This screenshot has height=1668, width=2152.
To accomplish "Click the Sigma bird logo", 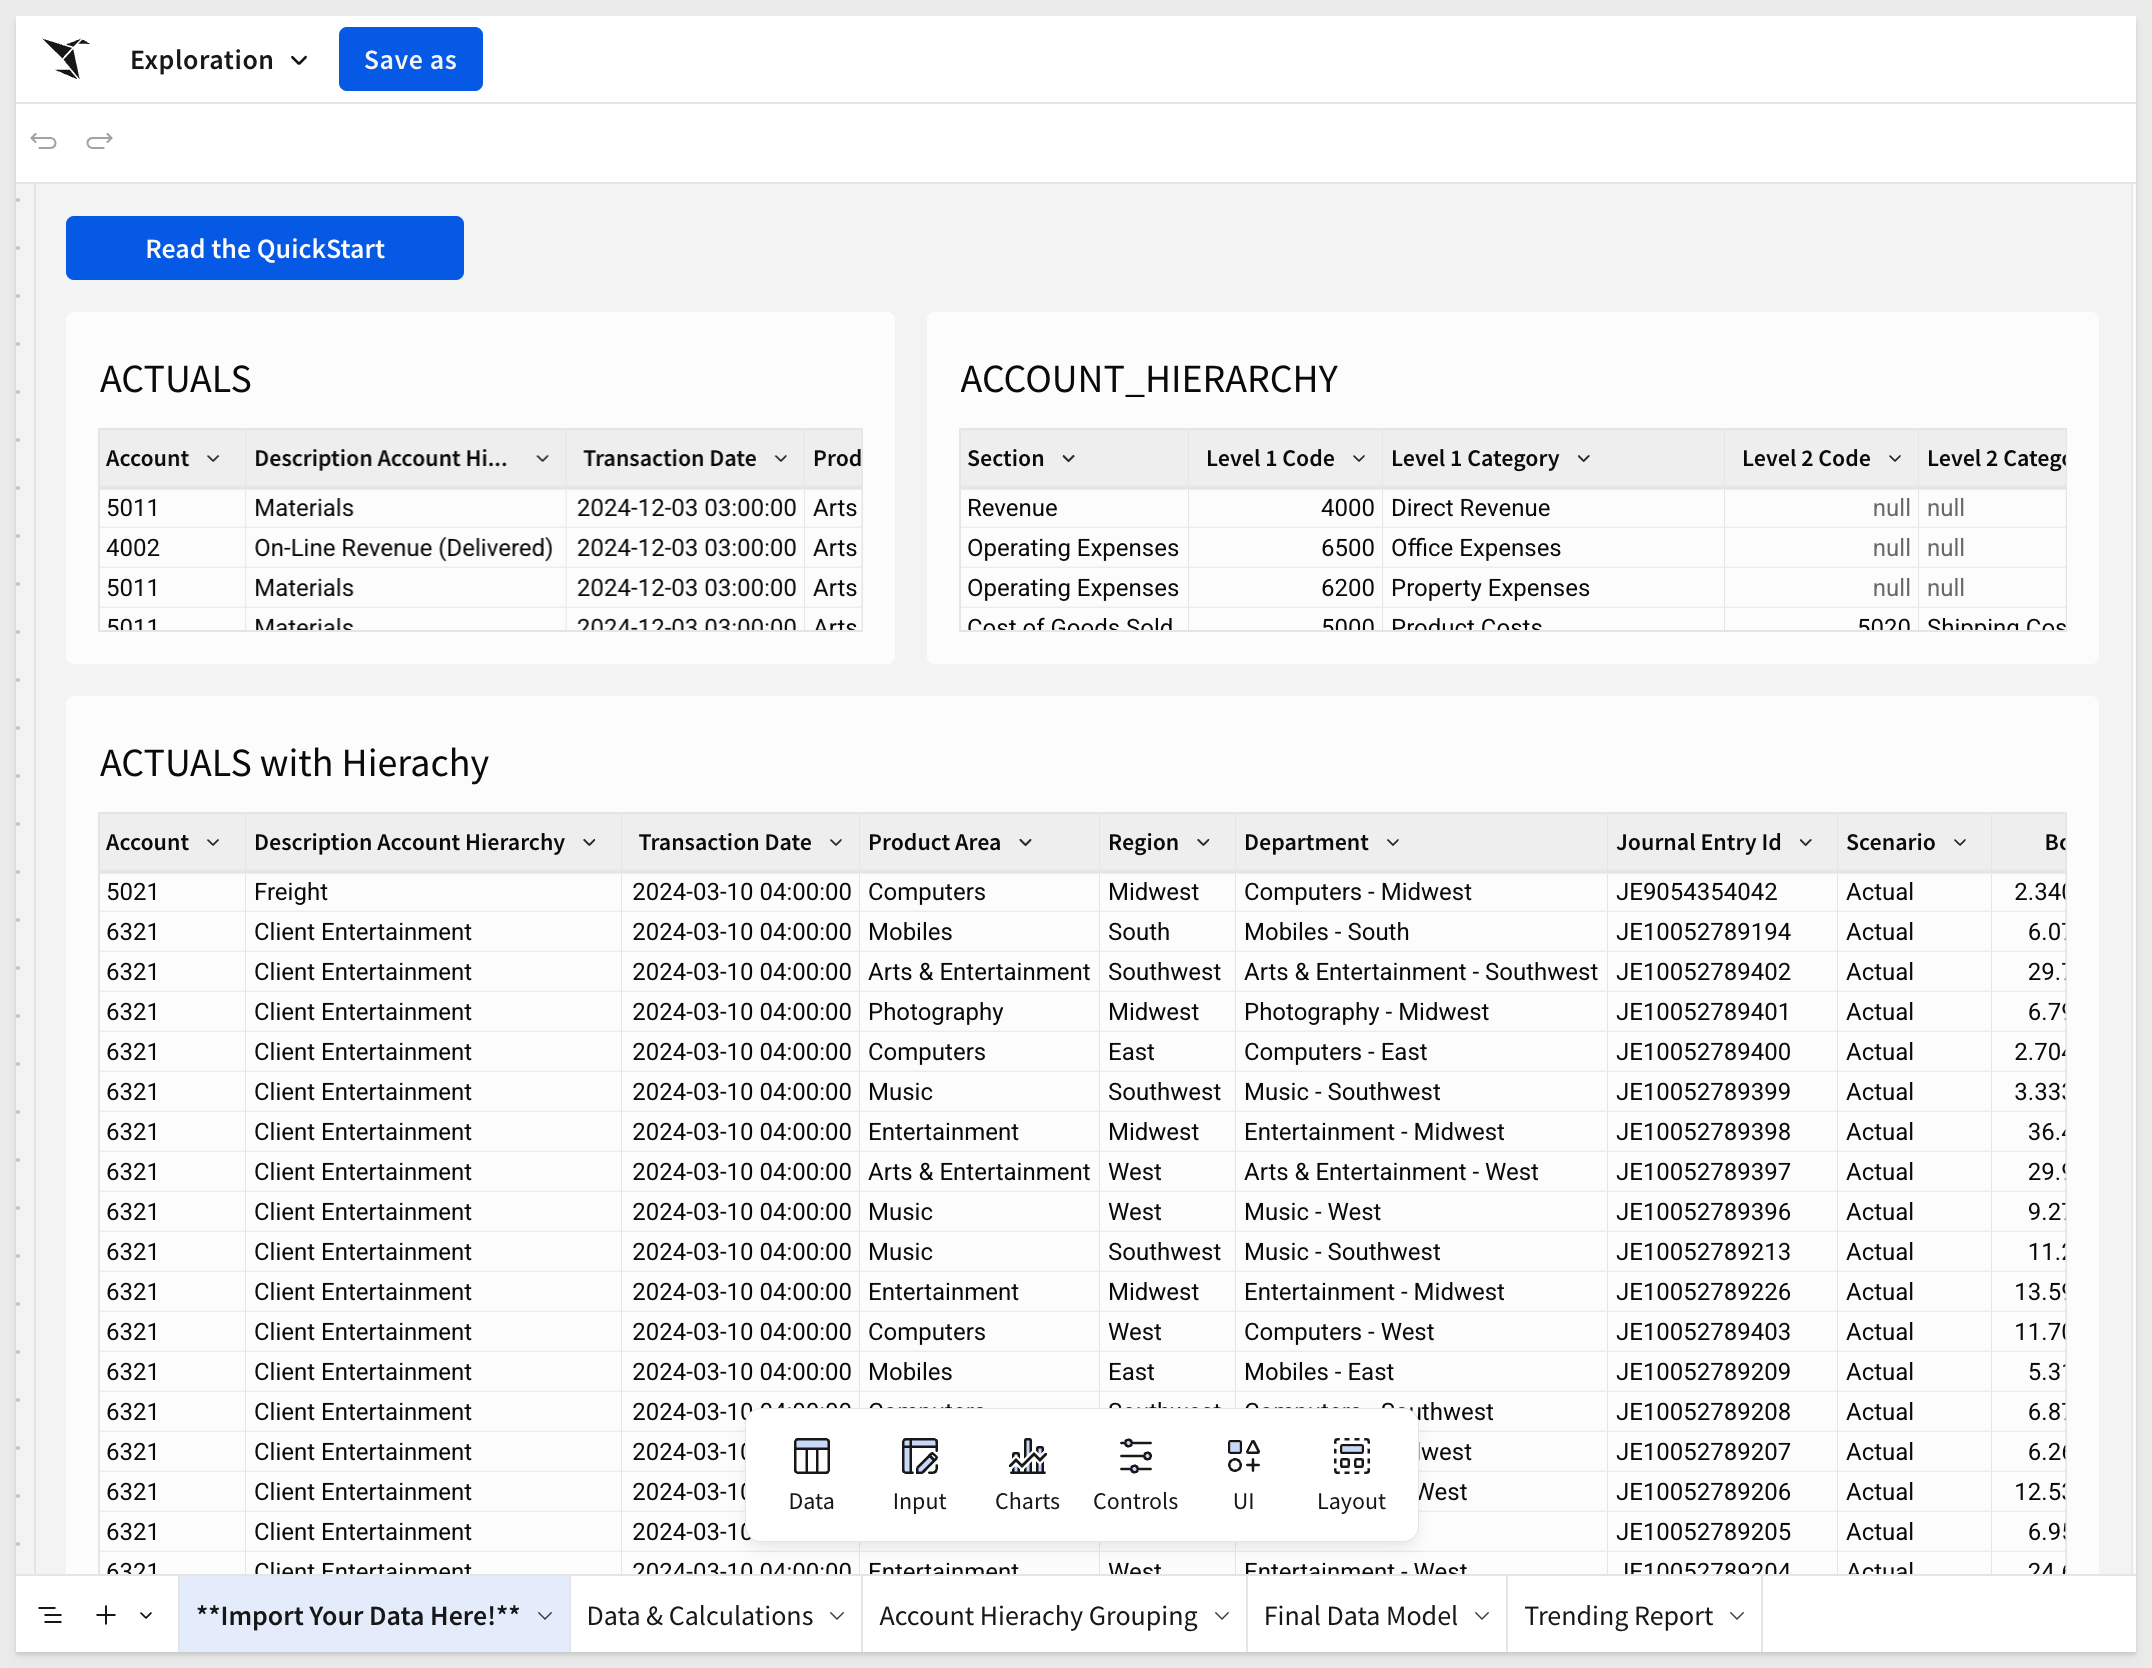I will point(66,59).
